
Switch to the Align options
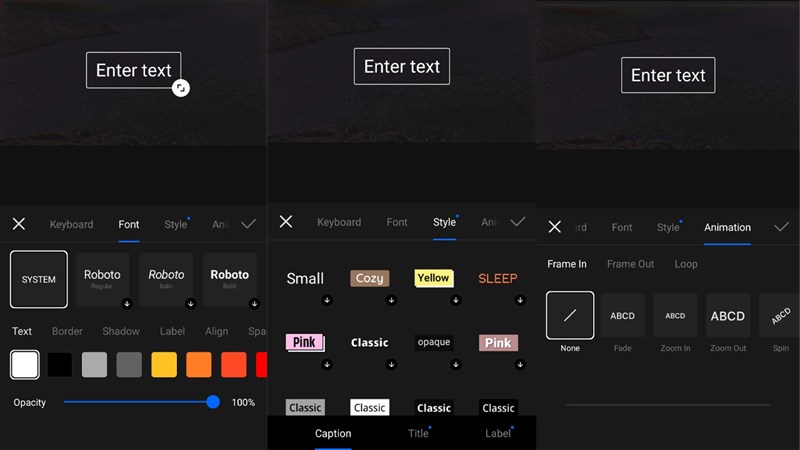216,331
